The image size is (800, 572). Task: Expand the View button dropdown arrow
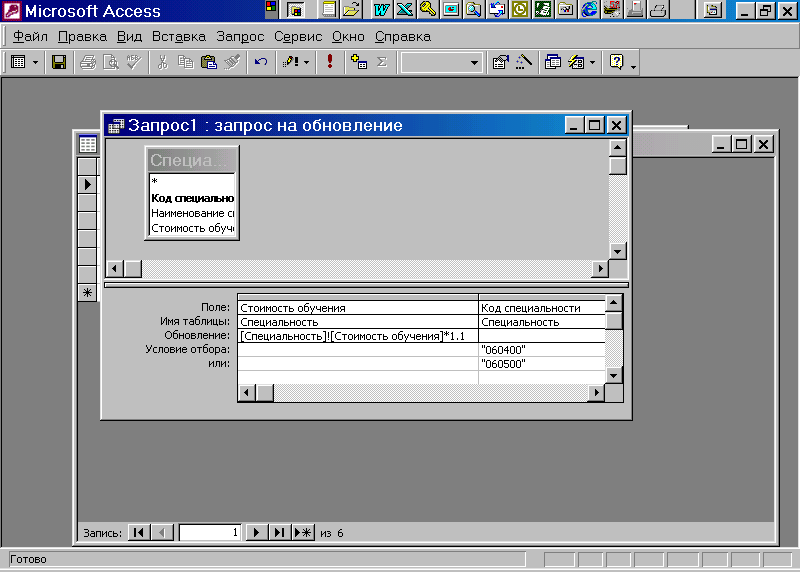pyautogui.click(x=35, y=62)
